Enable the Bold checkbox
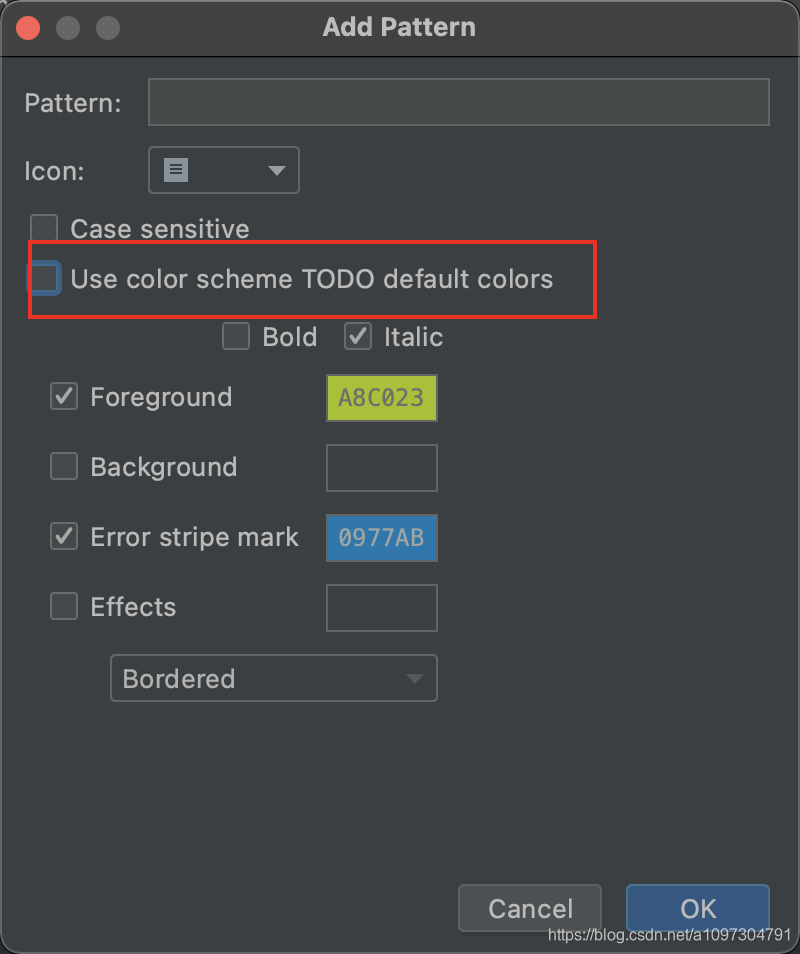The image size is (800, 954). (236, 336)
